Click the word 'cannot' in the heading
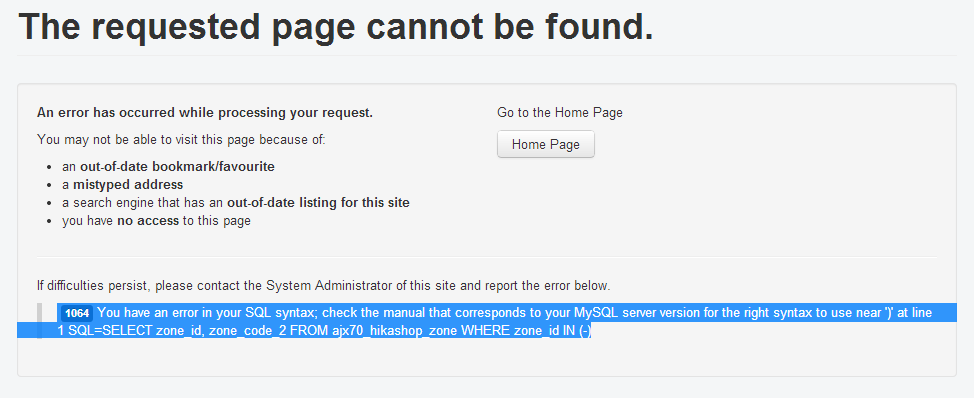This screenshot has width=974, height=398. click(x=423, y=27)
